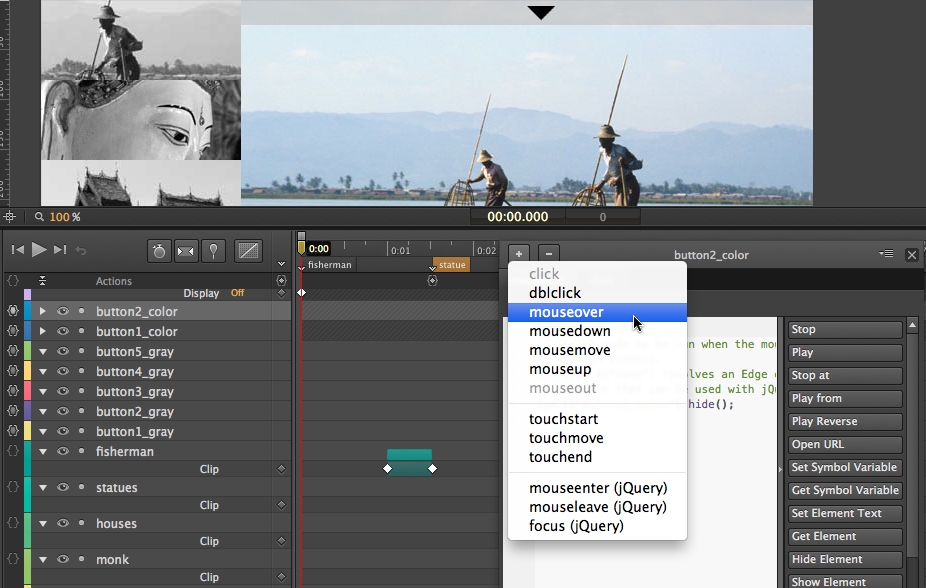This screenshot has width=926, height=588.
Task: Toggle Auto-Transition mode icon
Action: pos(185,251)
